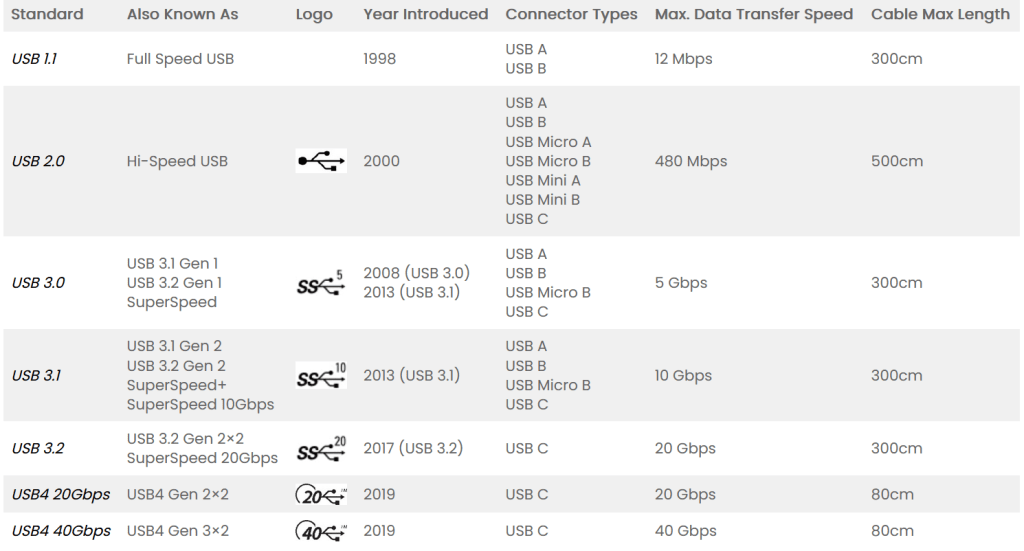Viewport: 1024px width, 551px height.
Task: Click the Connector Types column header
Action: point(571,15)
